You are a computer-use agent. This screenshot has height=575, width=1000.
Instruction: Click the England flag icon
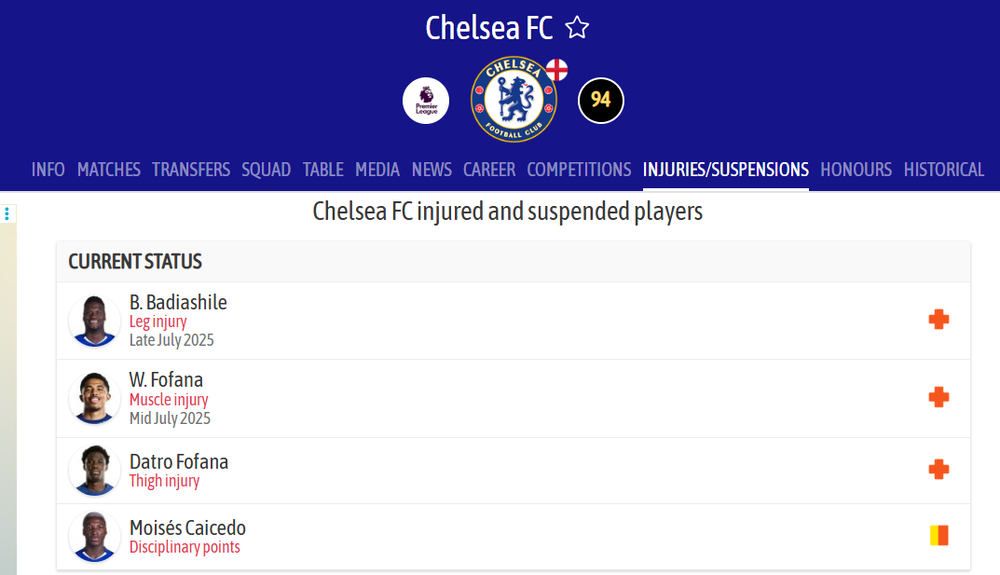point(557,70)
